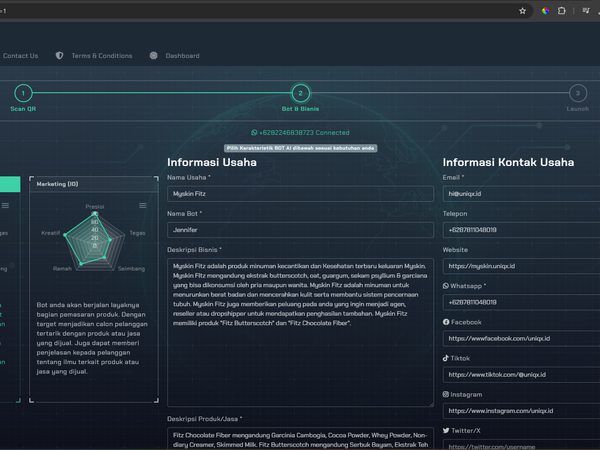This screenshot has width=600, height=450.
Task: Click the shield icon beside Terms & Conditions
Action: coord(59,55)
